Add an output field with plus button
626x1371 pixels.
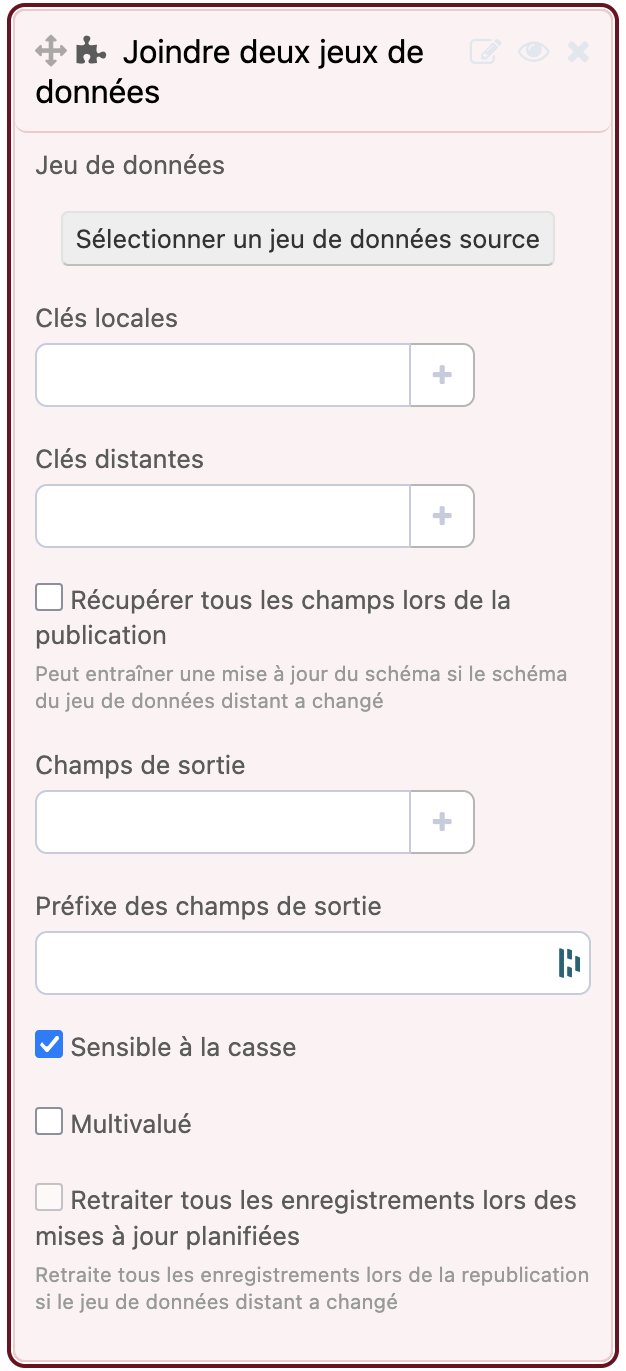[442, 822]
